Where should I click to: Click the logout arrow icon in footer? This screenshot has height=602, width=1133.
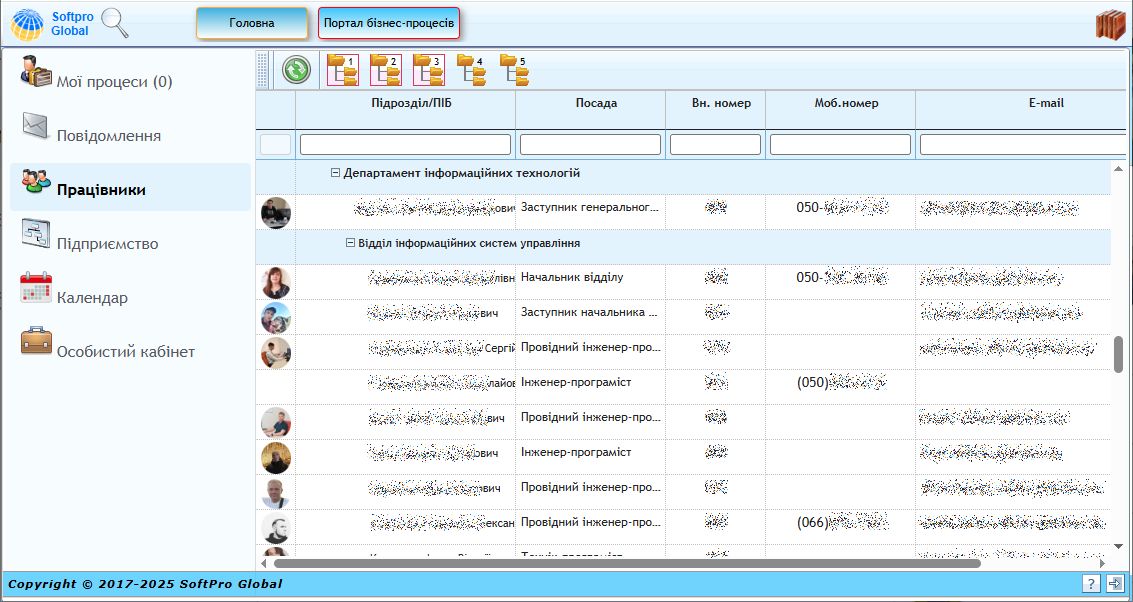point(1115,583)
